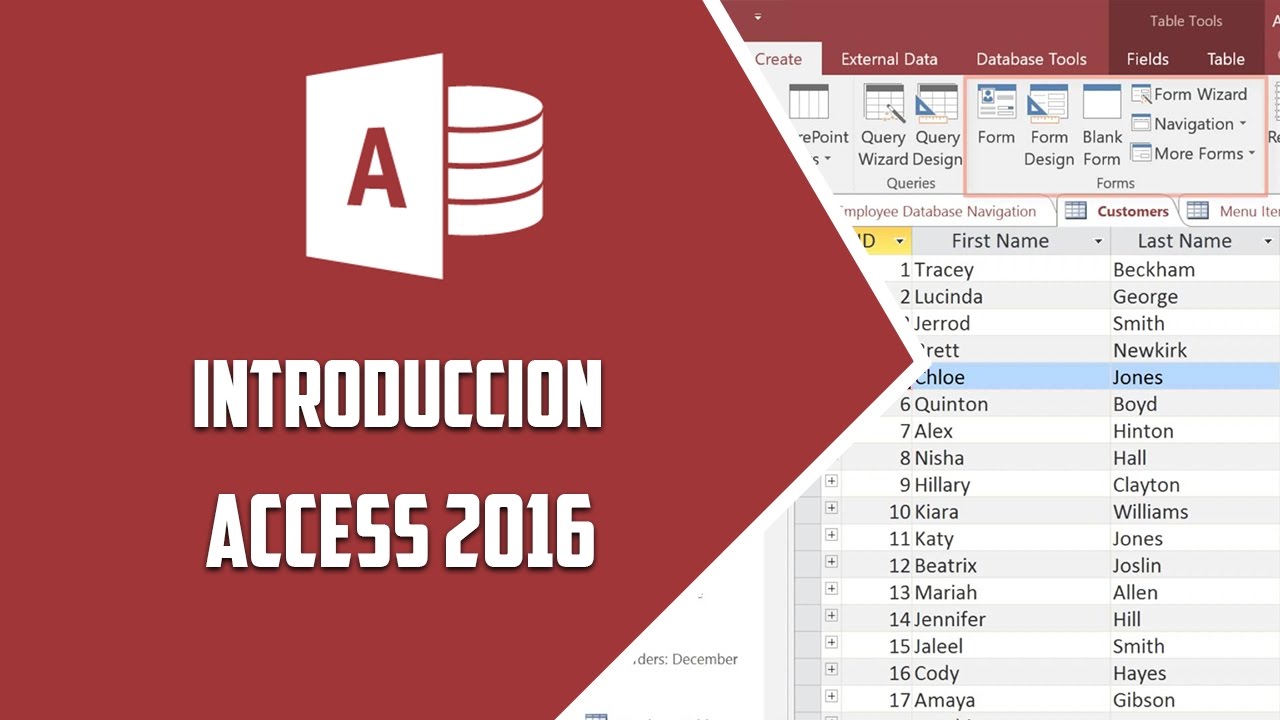Expand record row for Amaya
The width and height of the screenshot is (1280, 720).
point(831,697)
